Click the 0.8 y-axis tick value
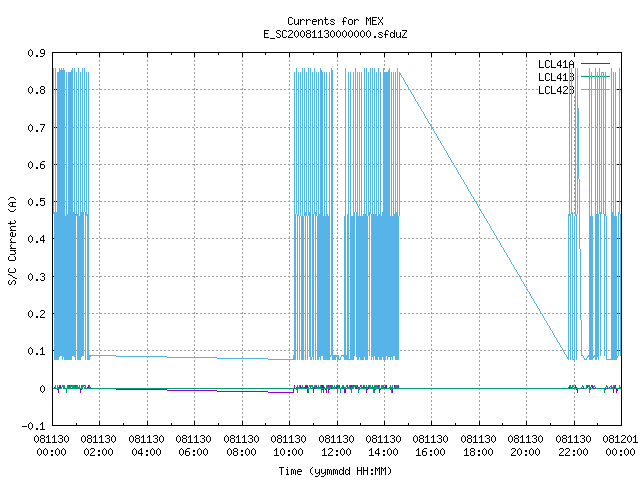Screen dimensions: 640x480 36,90
